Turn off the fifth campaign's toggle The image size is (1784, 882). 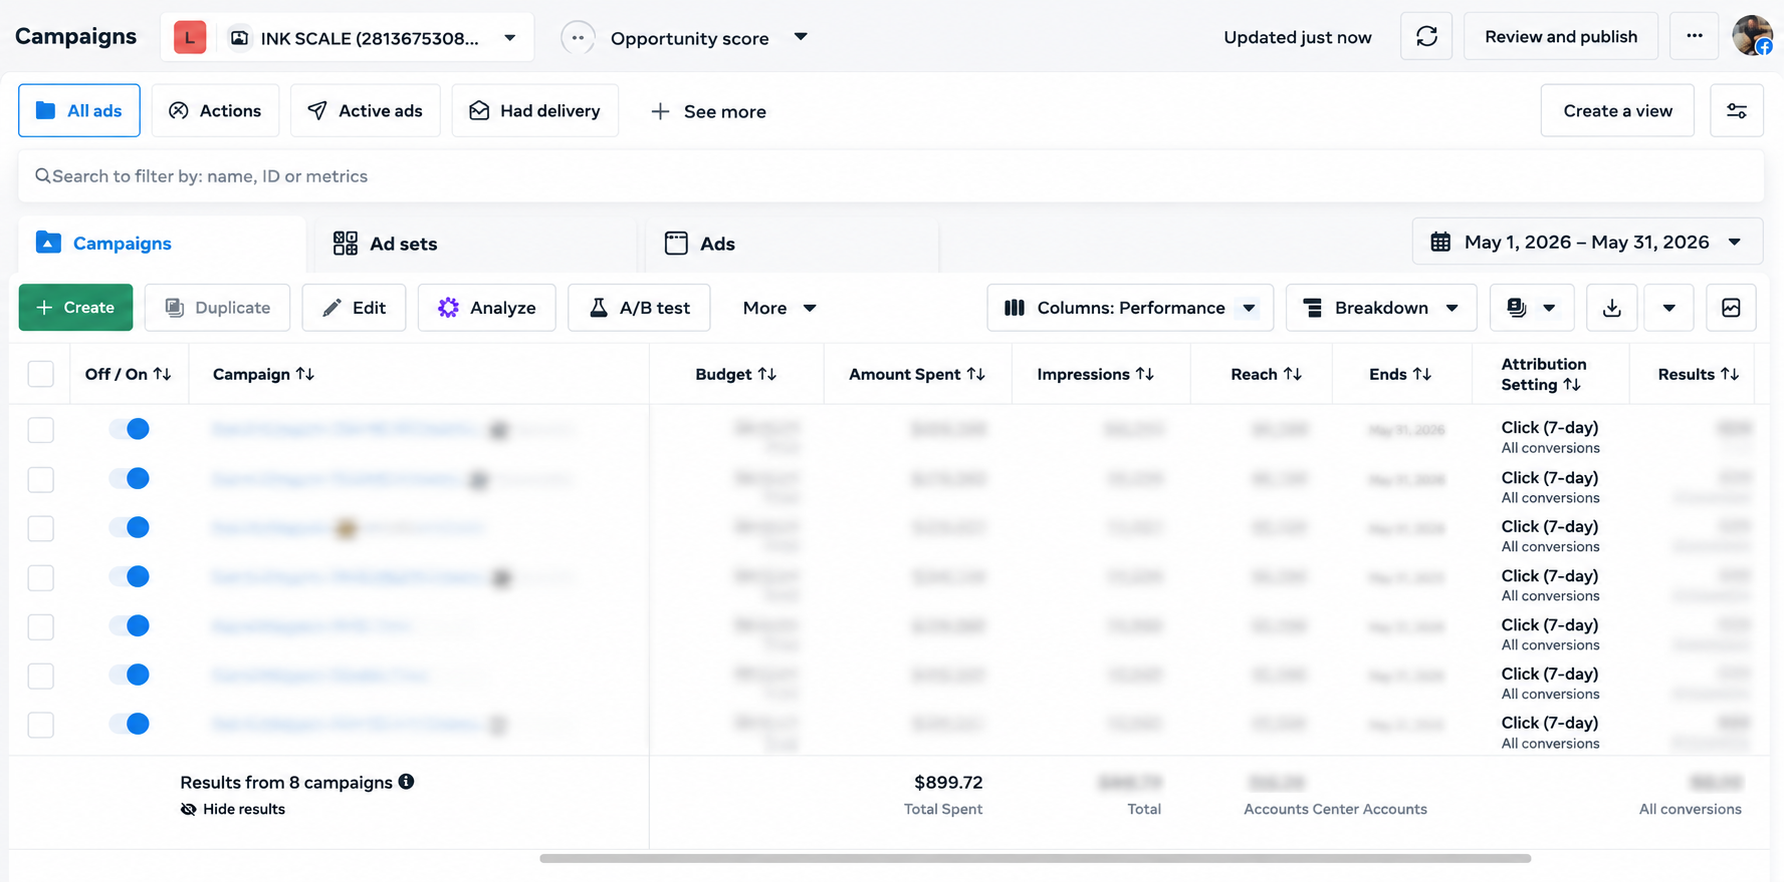coord(130,625)
